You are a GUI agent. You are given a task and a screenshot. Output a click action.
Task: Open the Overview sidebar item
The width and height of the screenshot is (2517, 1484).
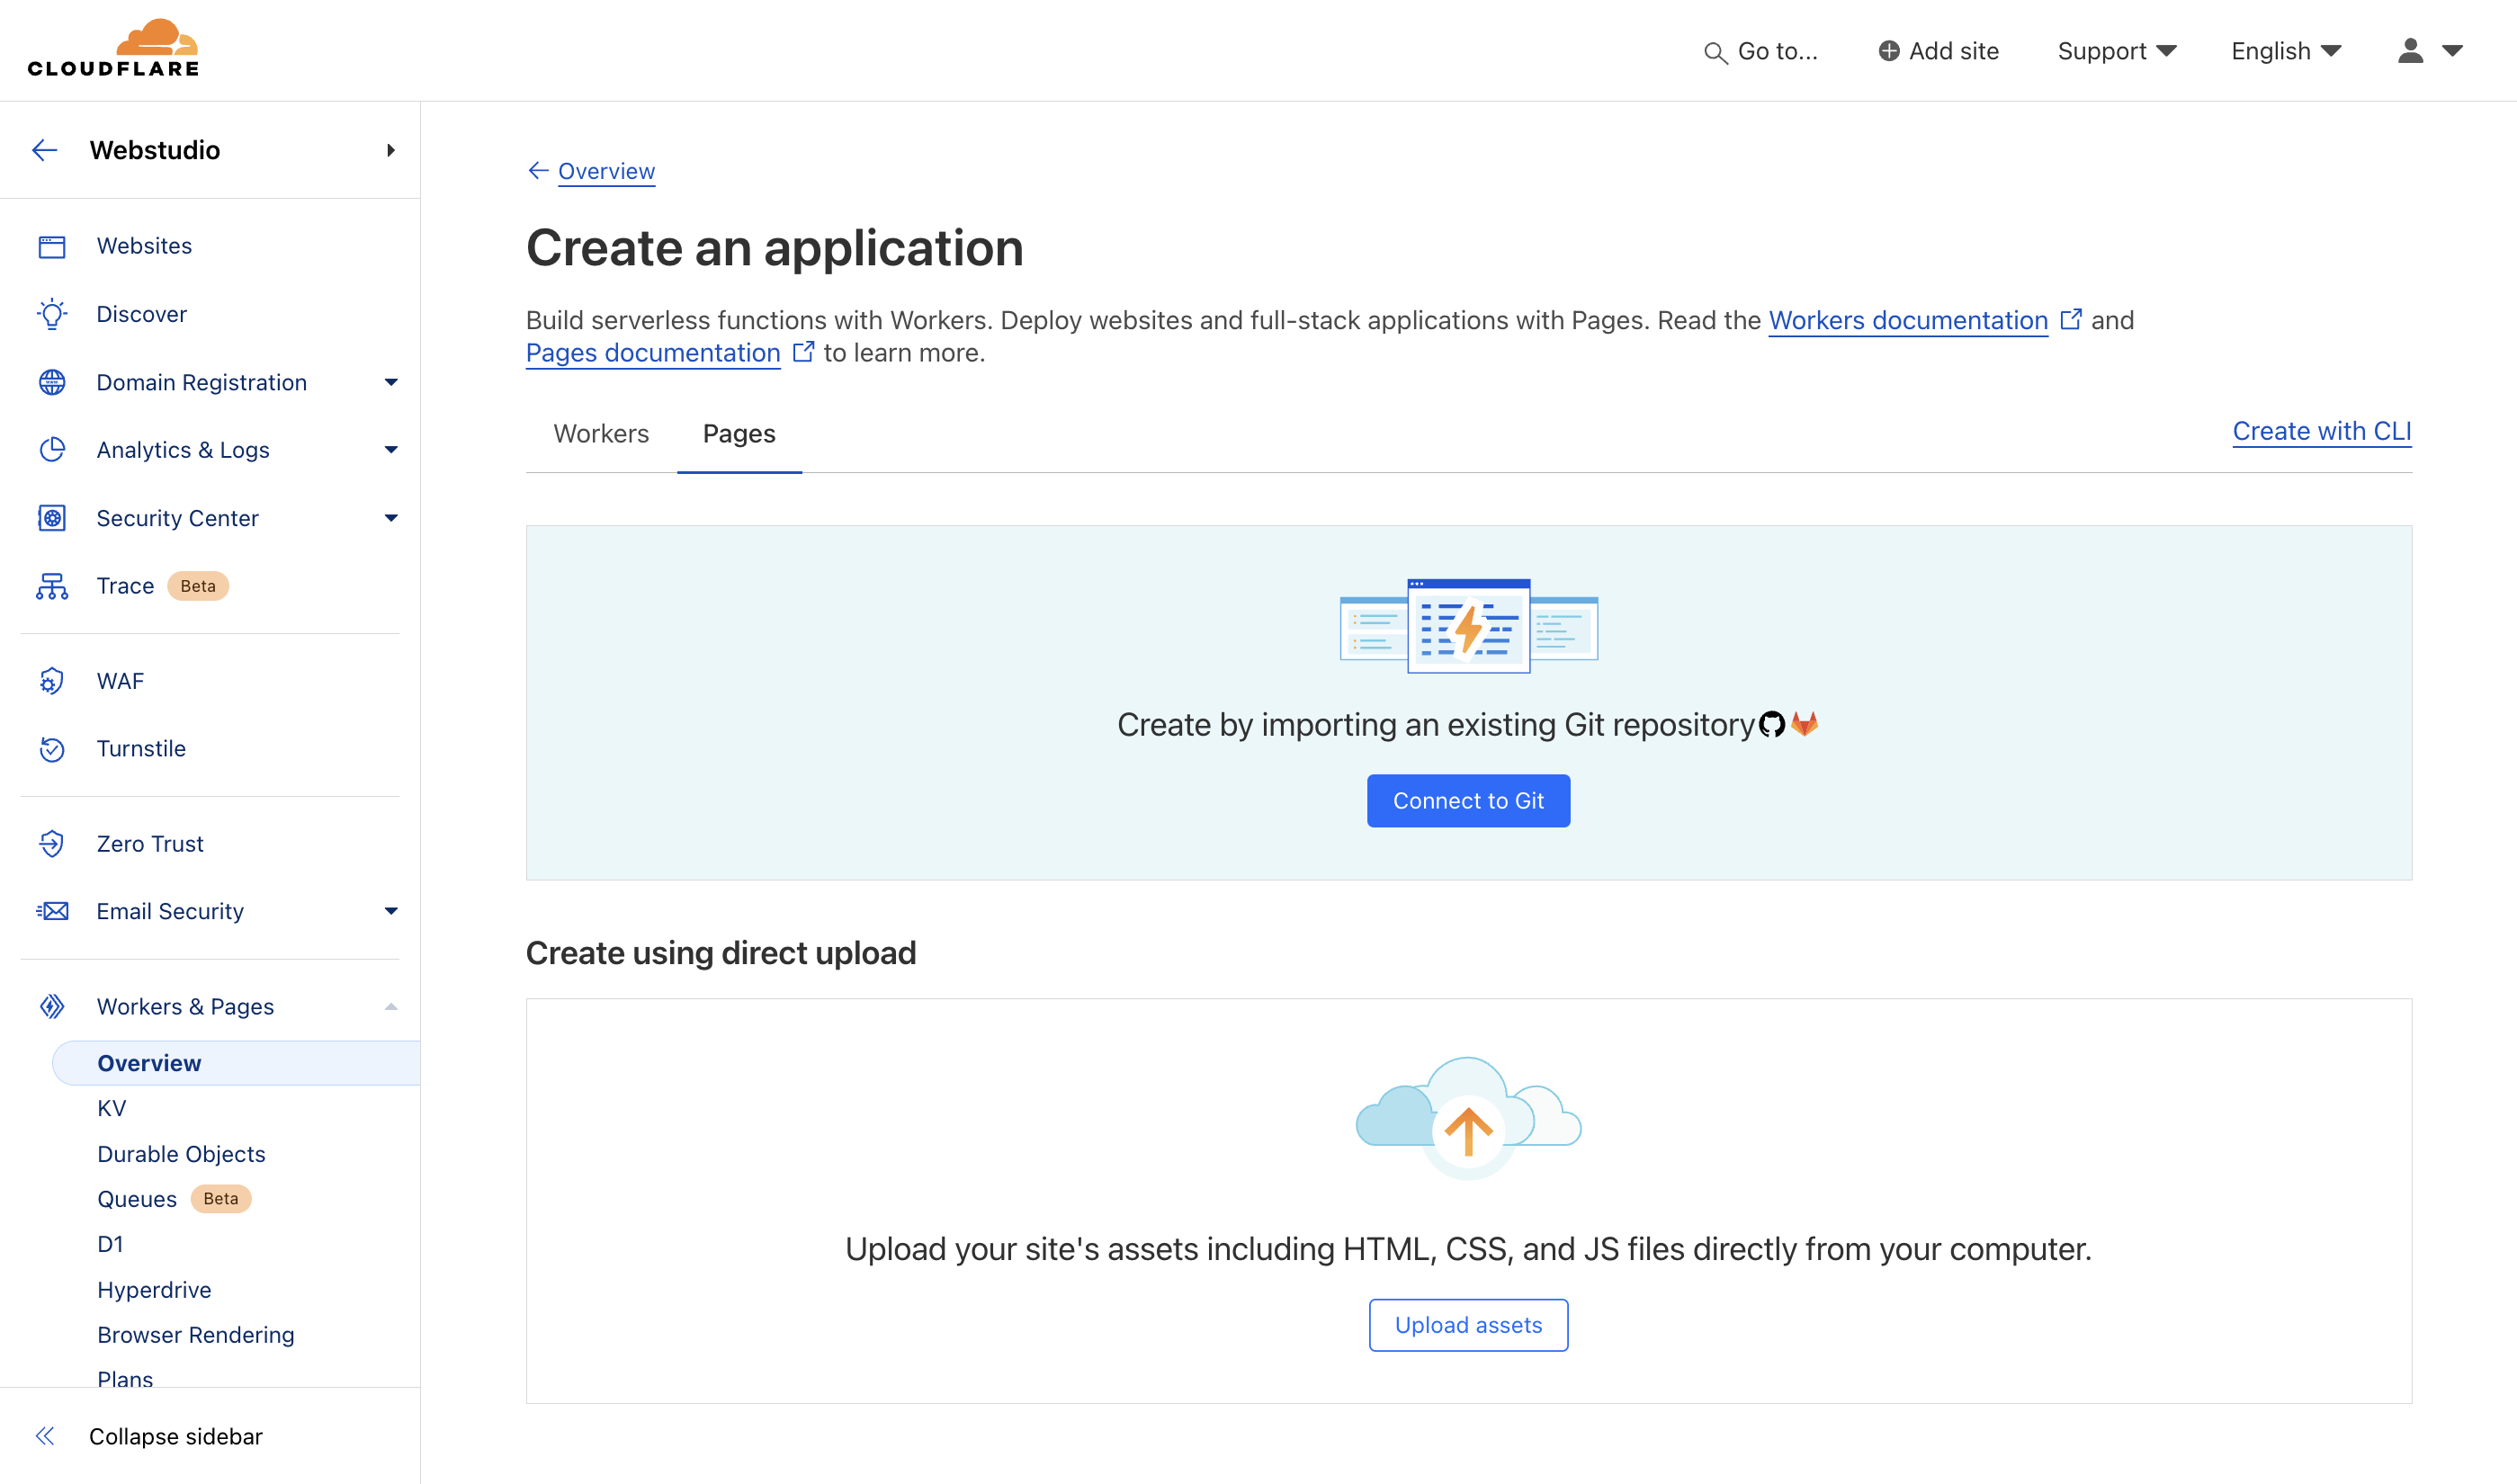236,1063
